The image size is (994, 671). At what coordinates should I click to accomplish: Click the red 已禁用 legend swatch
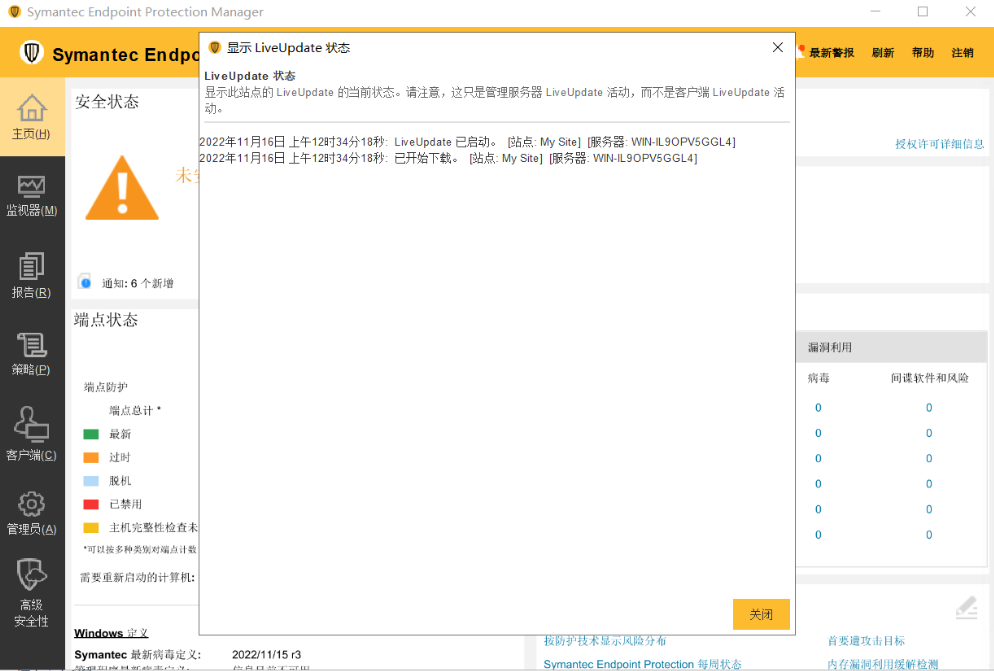point(91,504)
